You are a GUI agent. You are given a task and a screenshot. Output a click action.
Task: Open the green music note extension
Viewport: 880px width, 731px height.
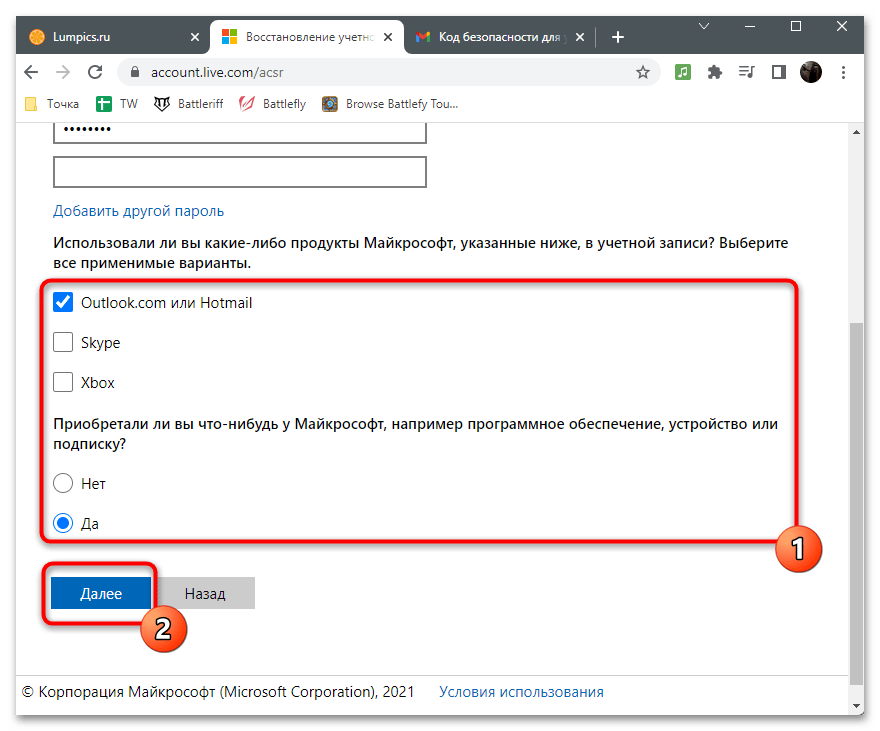tap(682, 72)
